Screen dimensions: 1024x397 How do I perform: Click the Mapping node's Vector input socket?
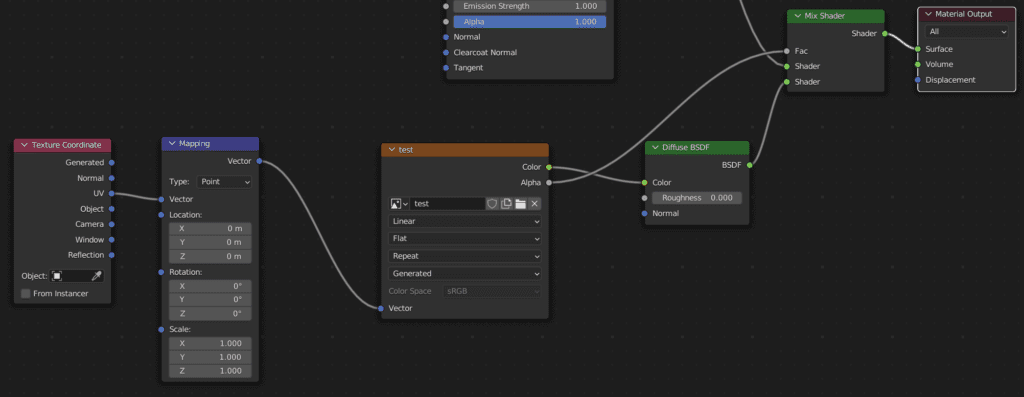click(x=161, y=199)
